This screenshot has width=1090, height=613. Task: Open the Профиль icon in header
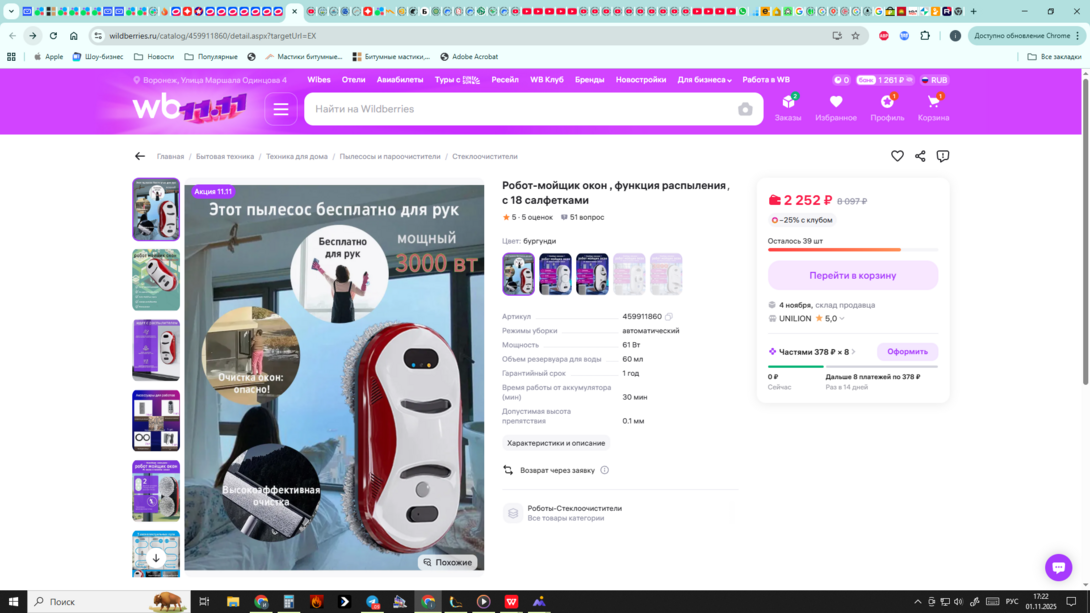886,107
